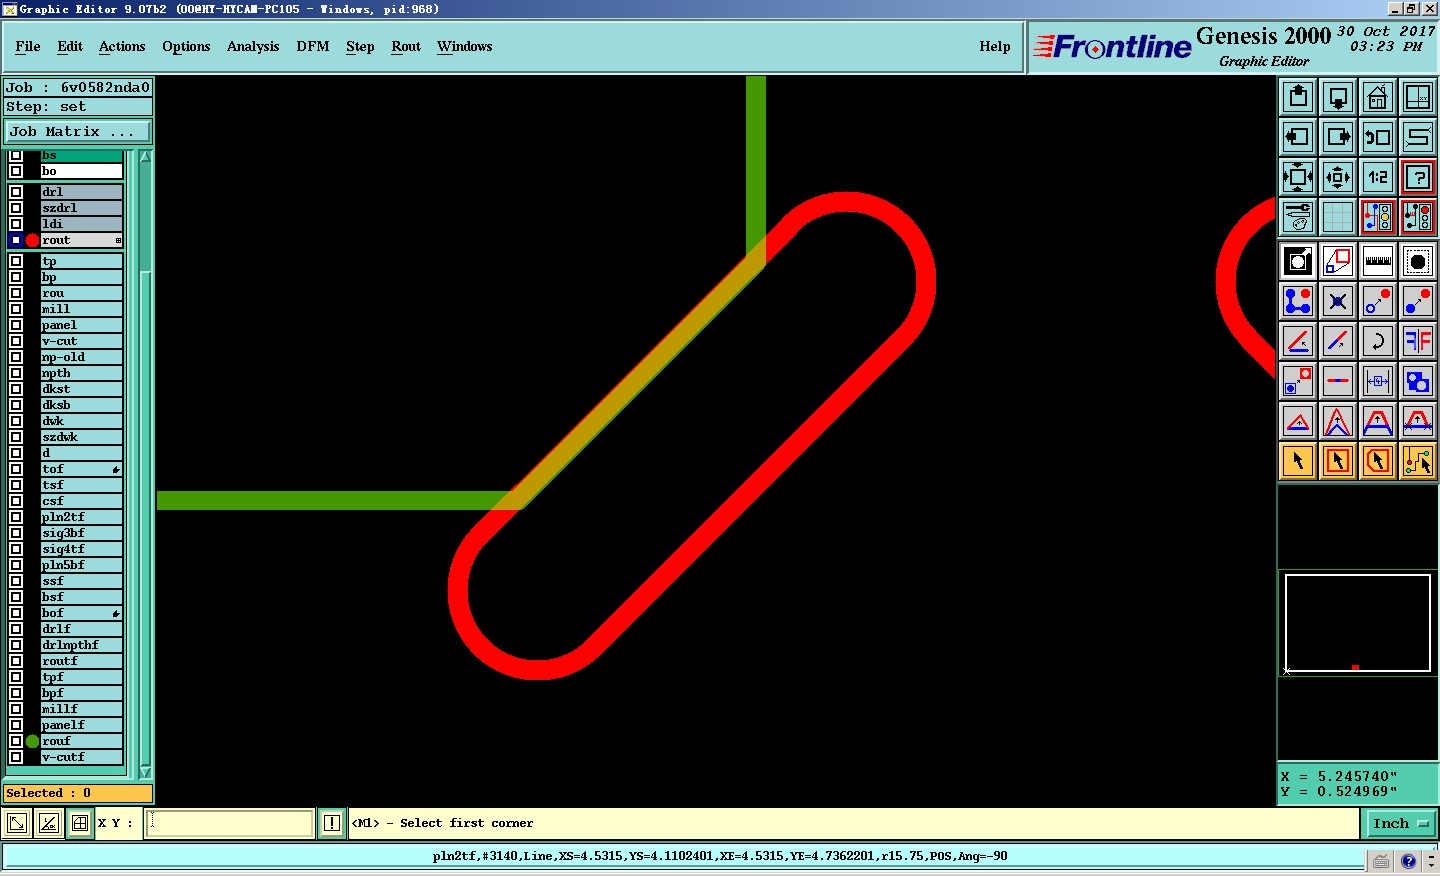Open the Edit menu
1440x876 pixels.
(70, 47)
